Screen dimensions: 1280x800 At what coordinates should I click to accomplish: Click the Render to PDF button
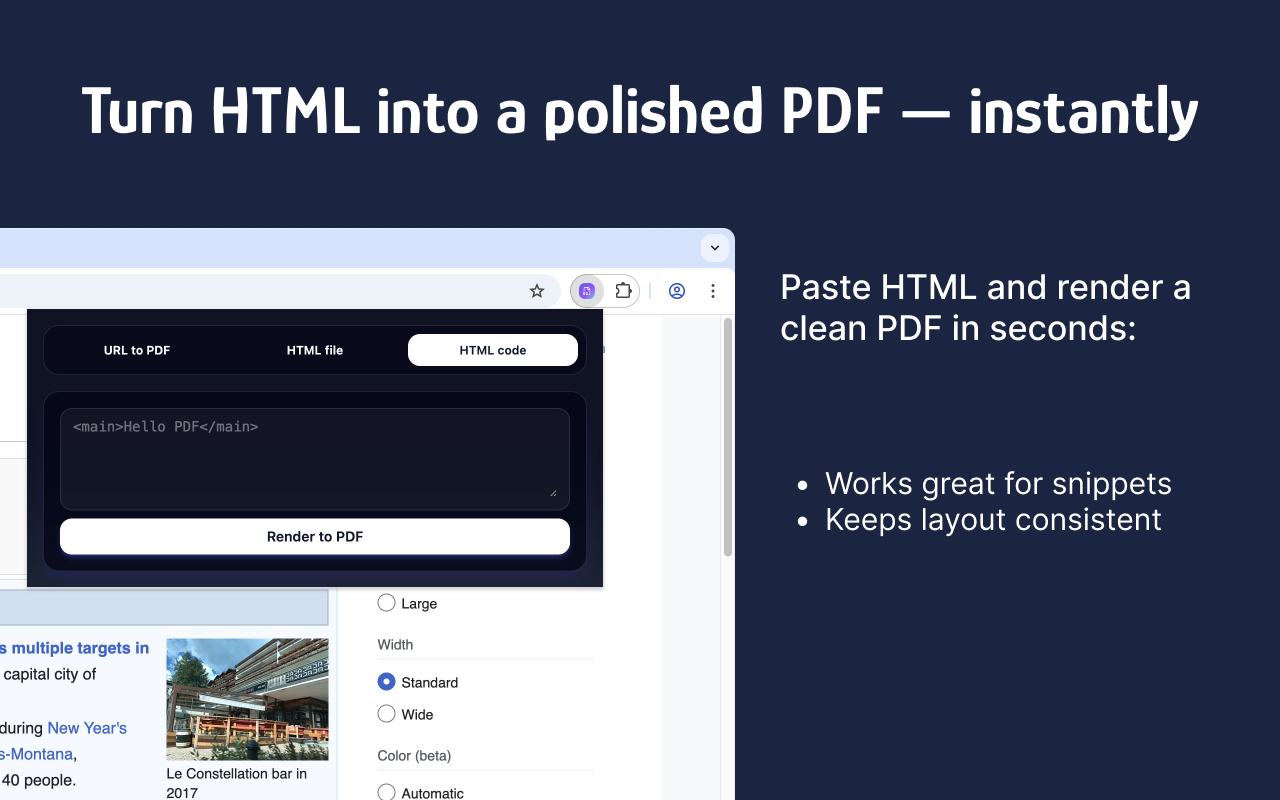click(315, 536)
